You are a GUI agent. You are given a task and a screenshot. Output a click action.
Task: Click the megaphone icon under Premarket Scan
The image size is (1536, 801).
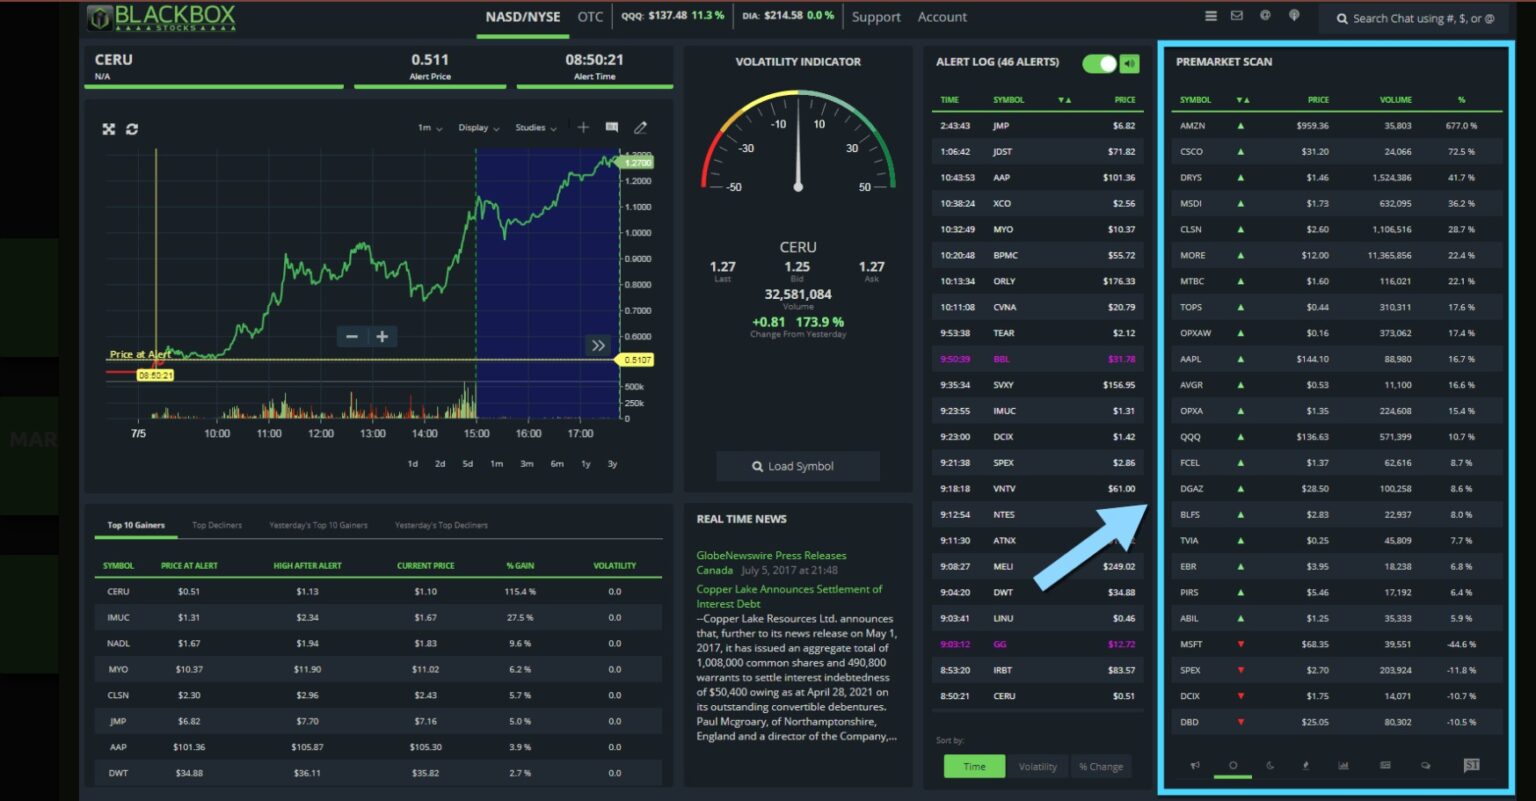(x=1195, y=765)
